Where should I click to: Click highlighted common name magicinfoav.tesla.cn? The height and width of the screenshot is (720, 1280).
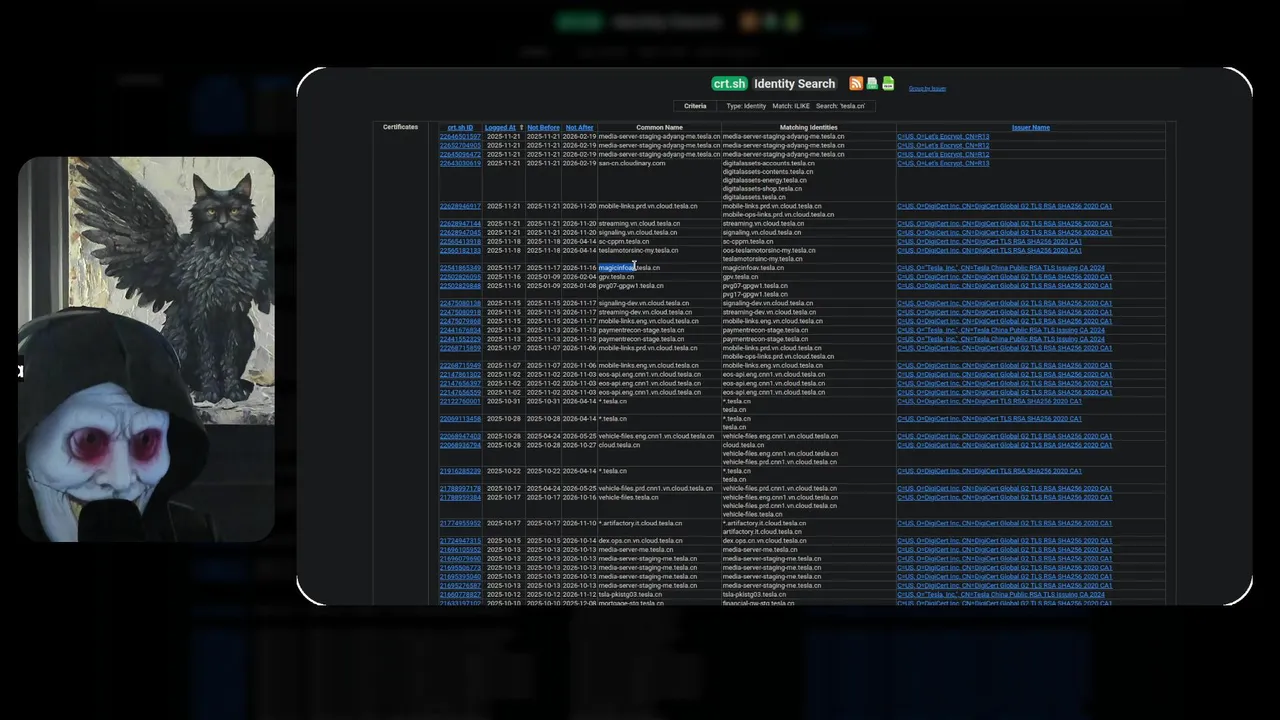coord(629,268)
